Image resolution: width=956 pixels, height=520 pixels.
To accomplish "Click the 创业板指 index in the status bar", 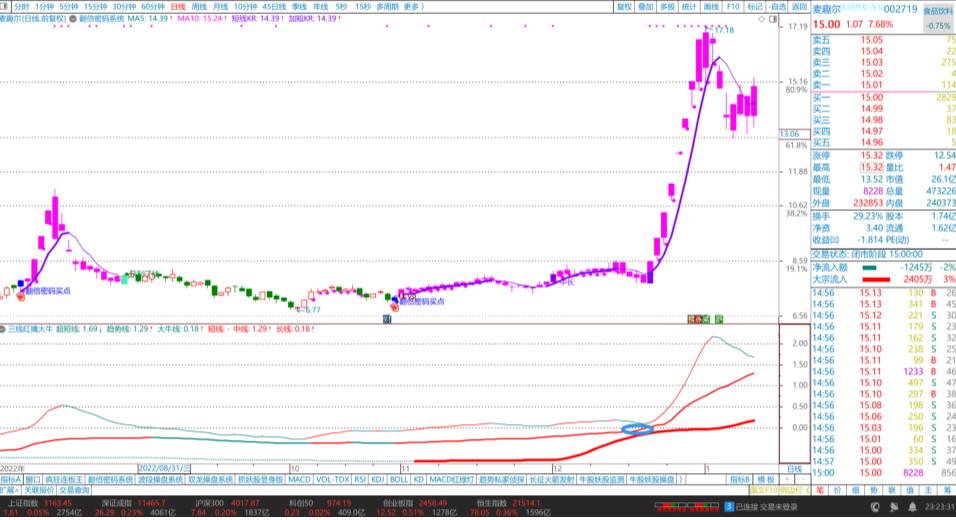I will click(x=396, y=504).
